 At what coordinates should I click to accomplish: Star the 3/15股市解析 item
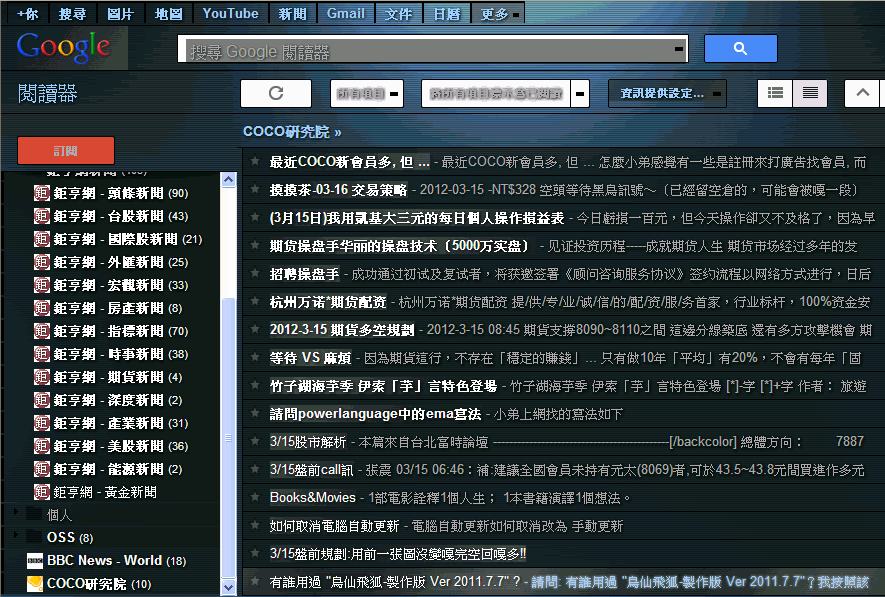coord(255,441)
